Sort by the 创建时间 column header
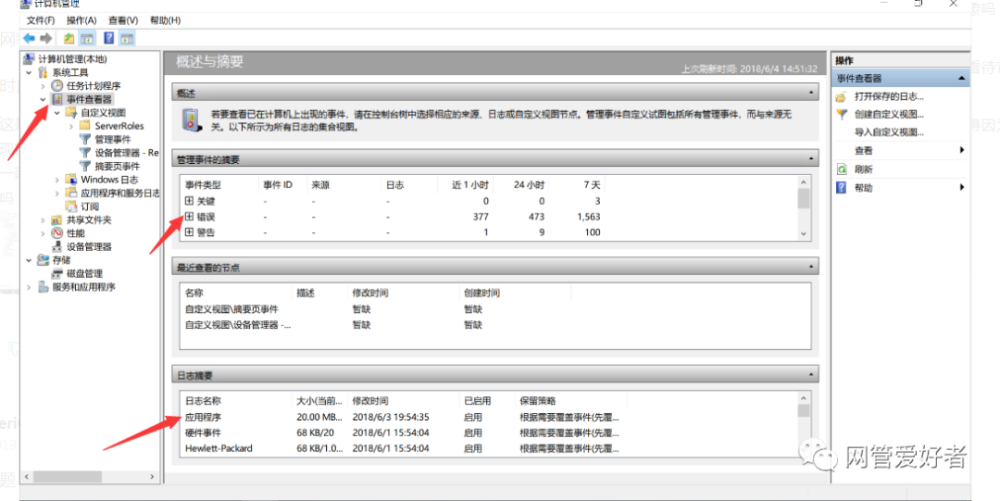Screen dimensions: 1000x501 [x=482, y=293]
